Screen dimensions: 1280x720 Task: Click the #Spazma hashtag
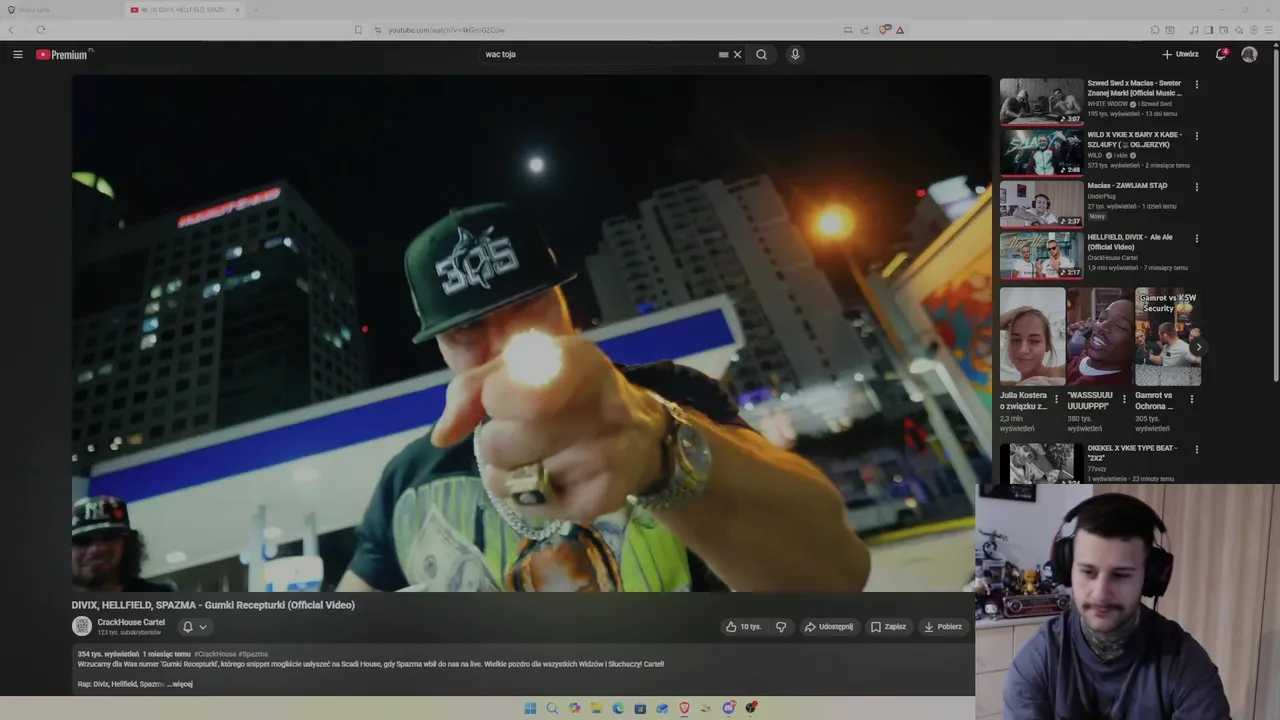click(x=253, y=654)
